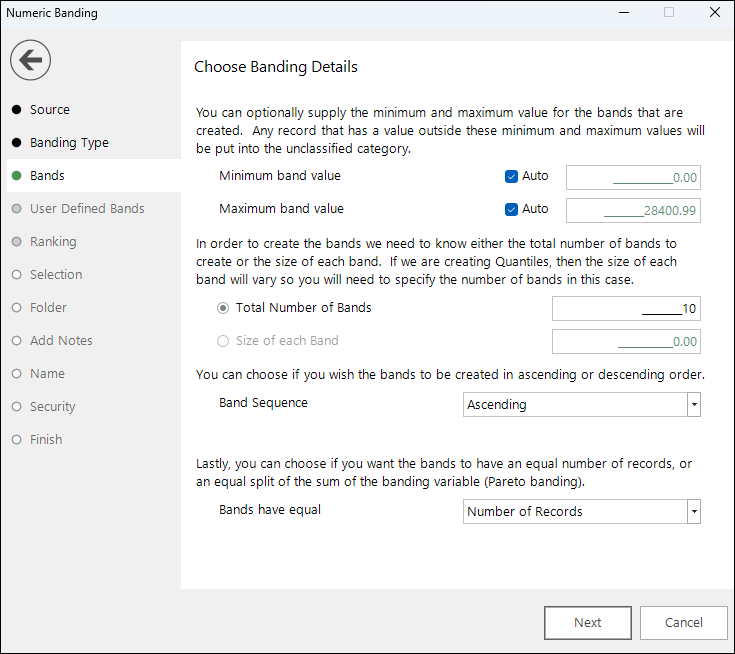Click the Choose Banding Details heading
The width and height of the screenshot is (735, 654).
276,67
